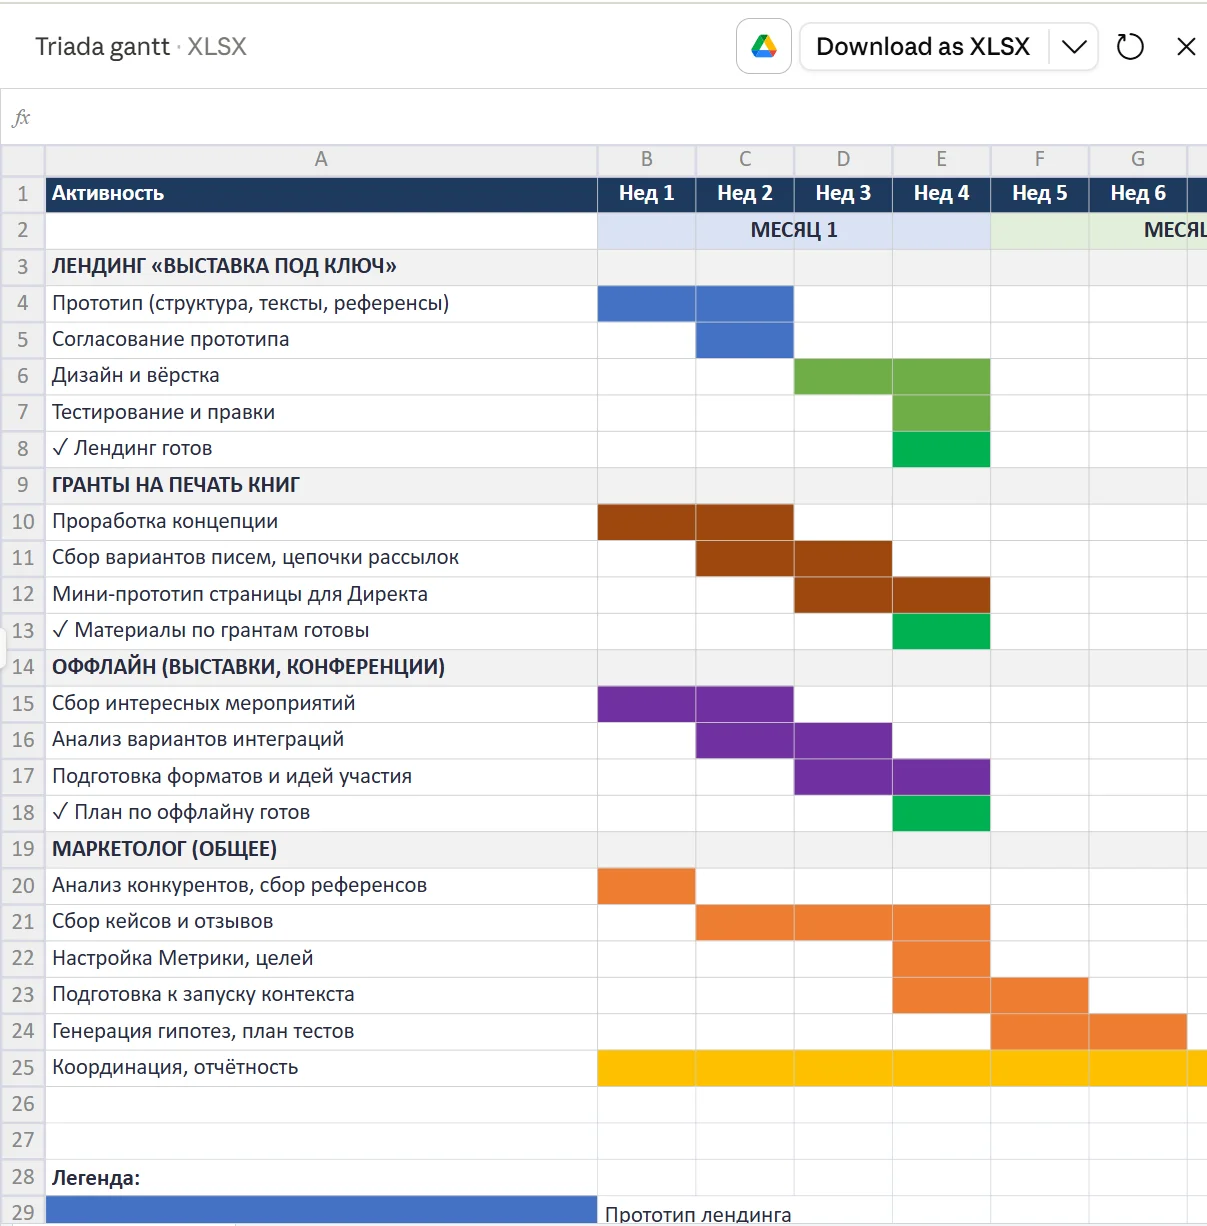Screen dimensions: 1207x1226
Task: Select 'Согласование прототипа' cell
Action: [x=321, y=340]
